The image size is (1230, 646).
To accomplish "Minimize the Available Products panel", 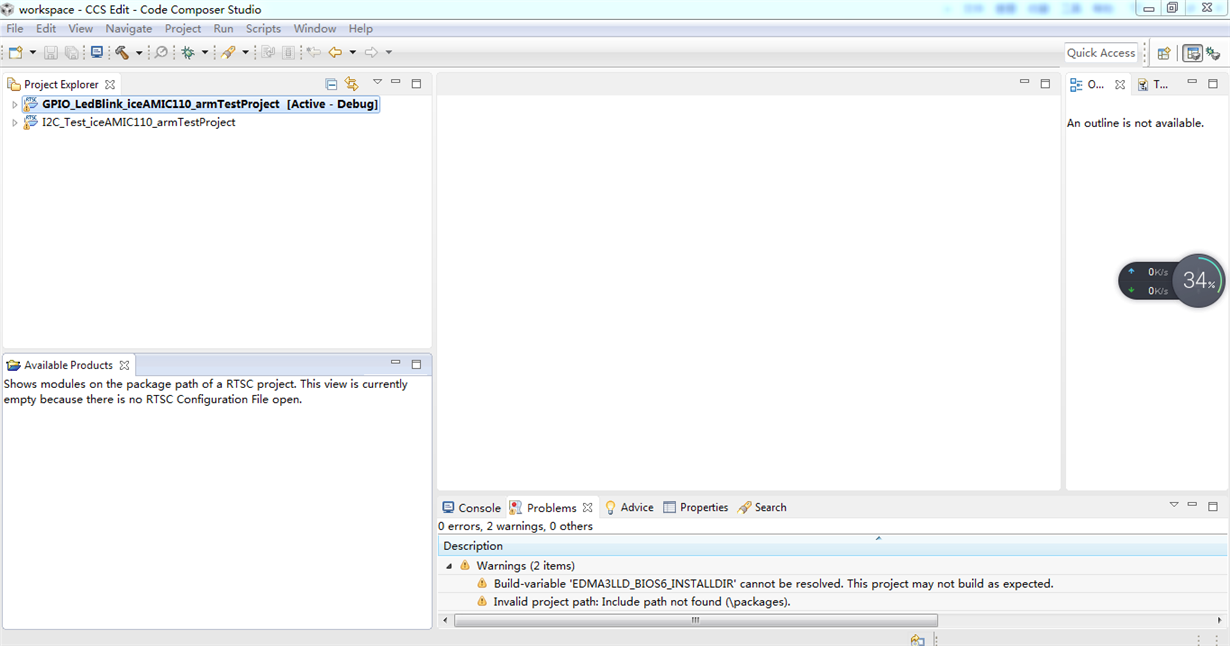I will (x=396, y=363).
